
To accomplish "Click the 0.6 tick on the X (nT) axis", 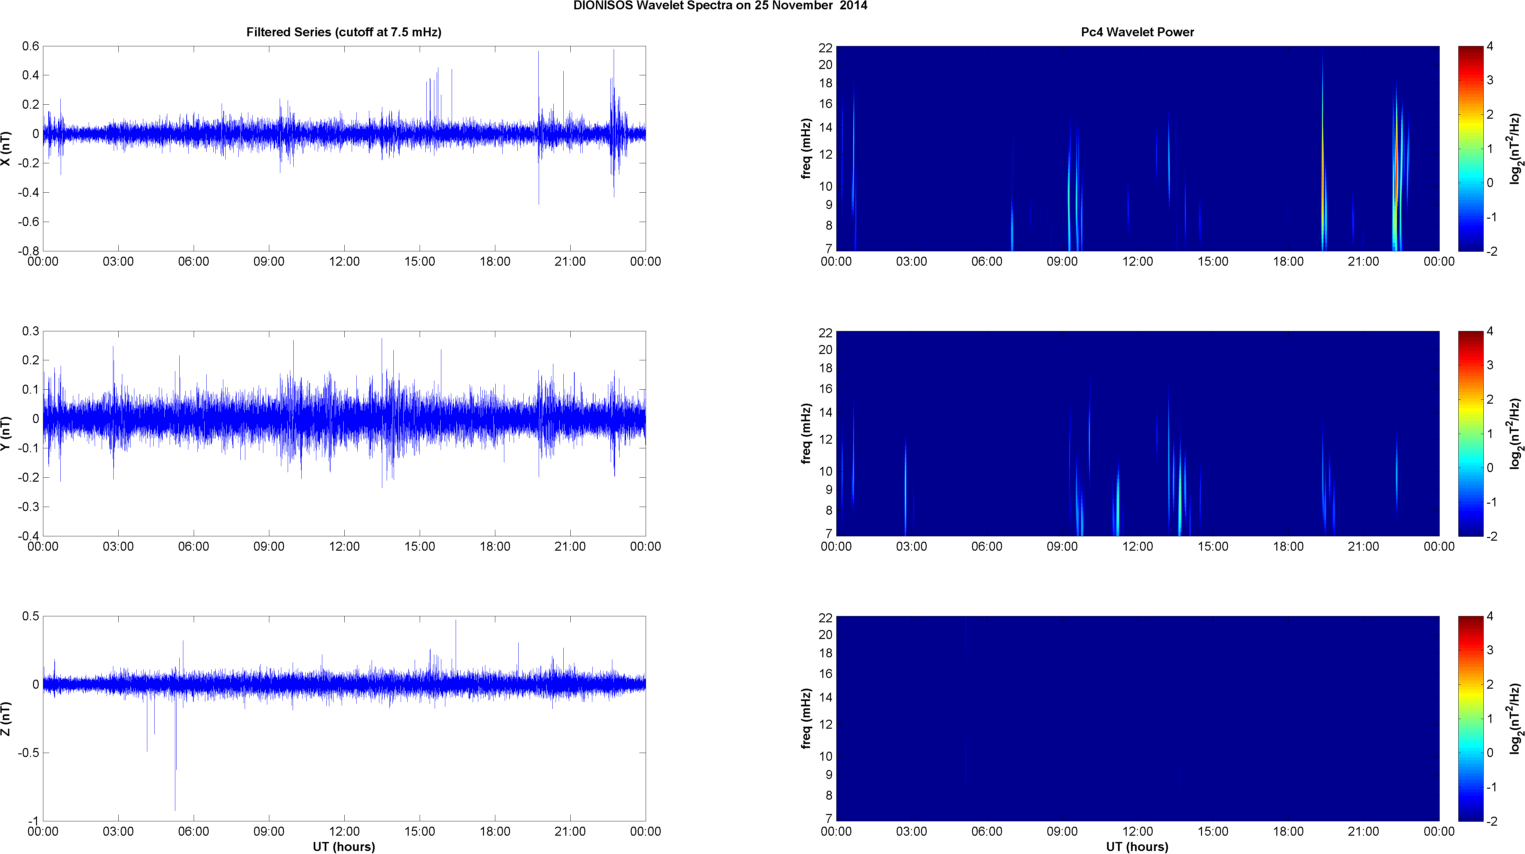I will pos(30,46).
